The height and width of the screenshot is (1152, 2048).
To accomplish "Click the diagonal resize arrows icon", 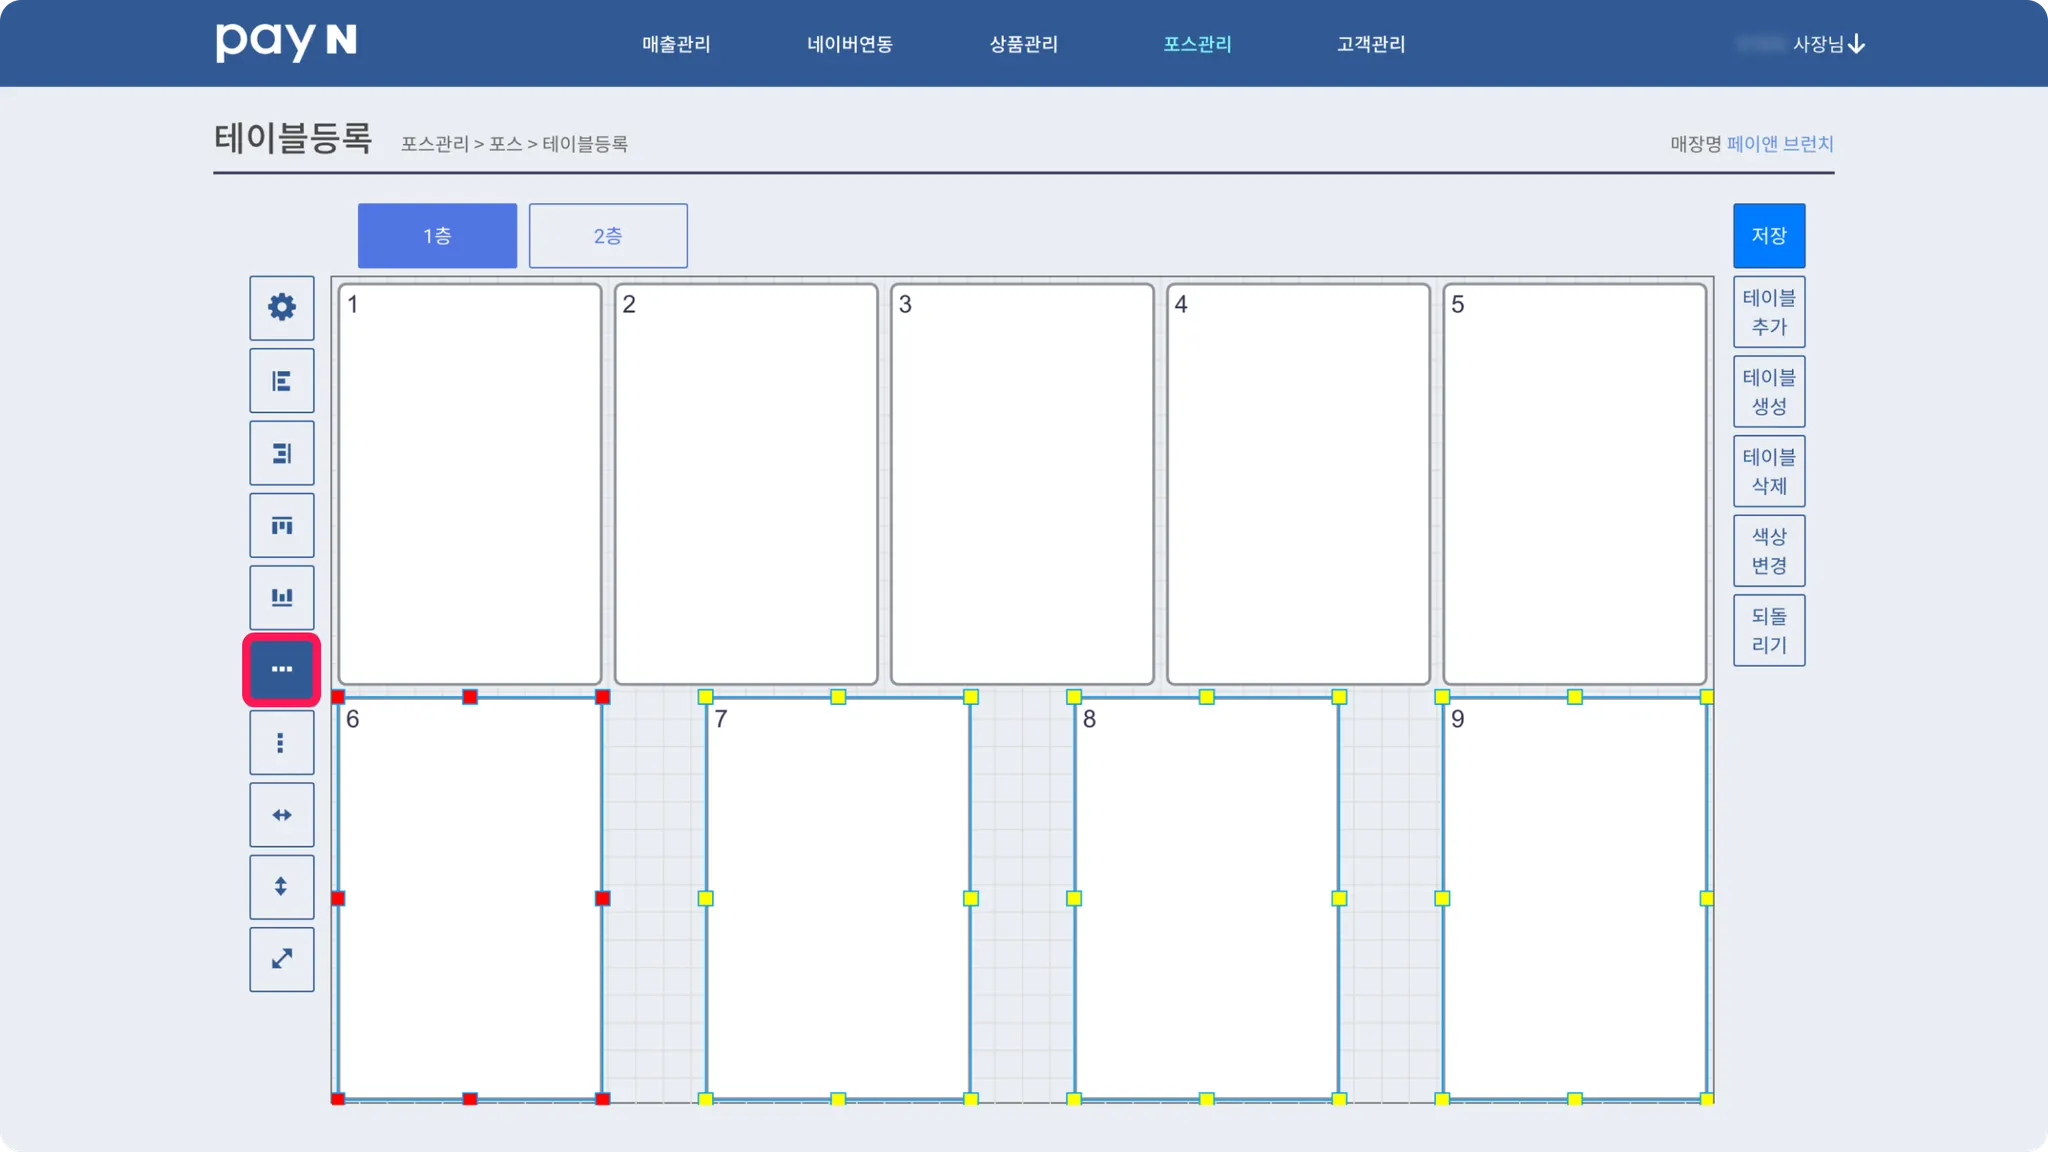I will [282, 959].
